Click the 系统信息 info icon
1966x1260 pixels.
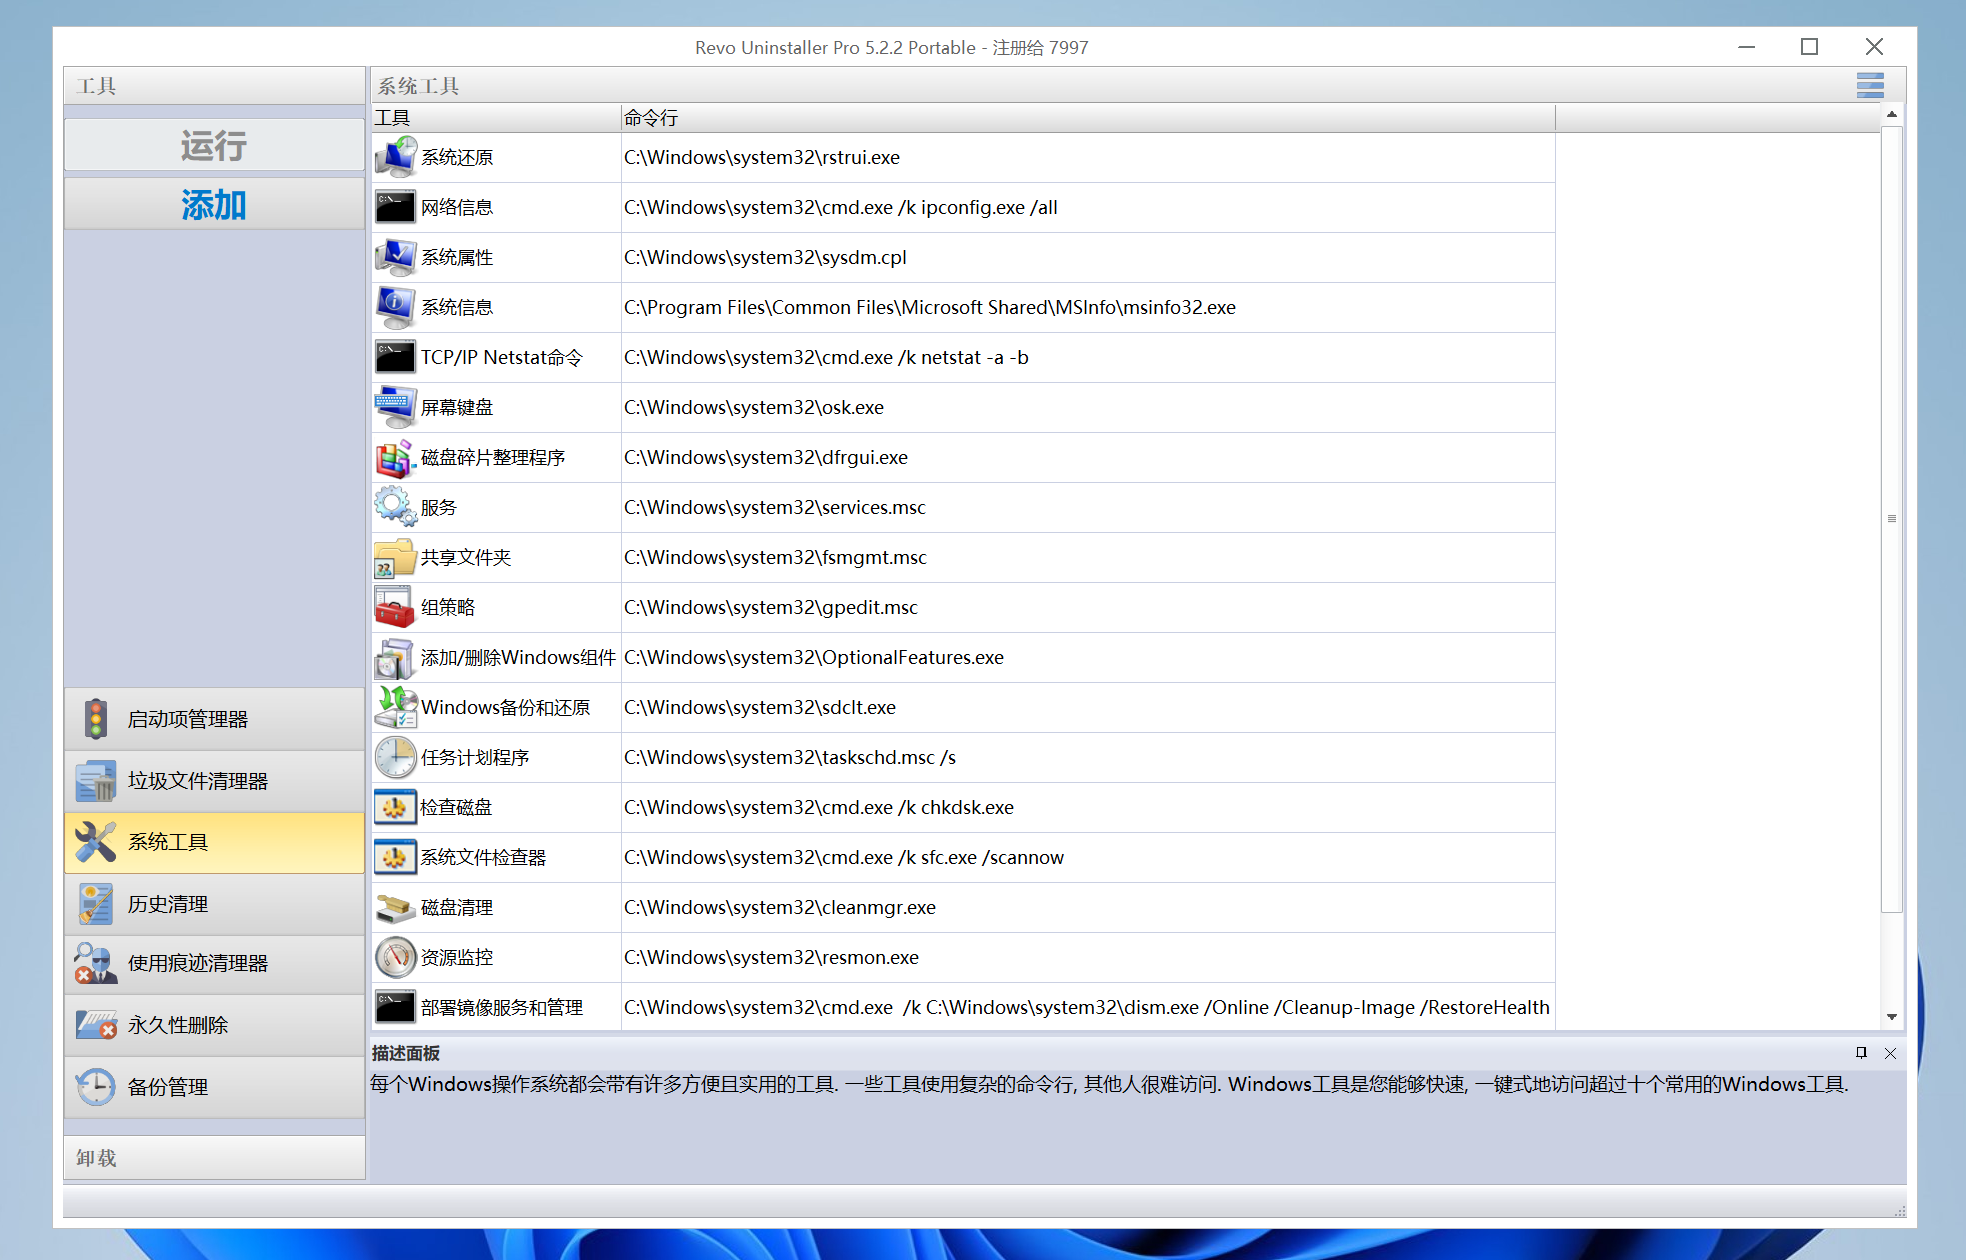tap(396, 308)
